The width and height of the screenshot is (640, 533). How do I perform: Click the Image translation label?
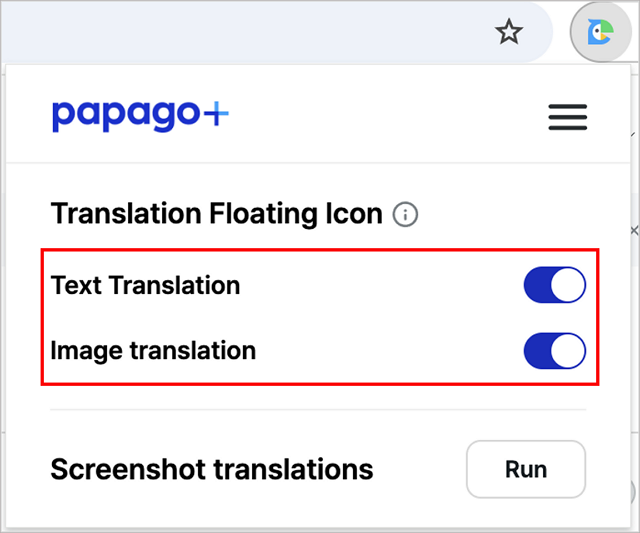(x=153, y=351)
